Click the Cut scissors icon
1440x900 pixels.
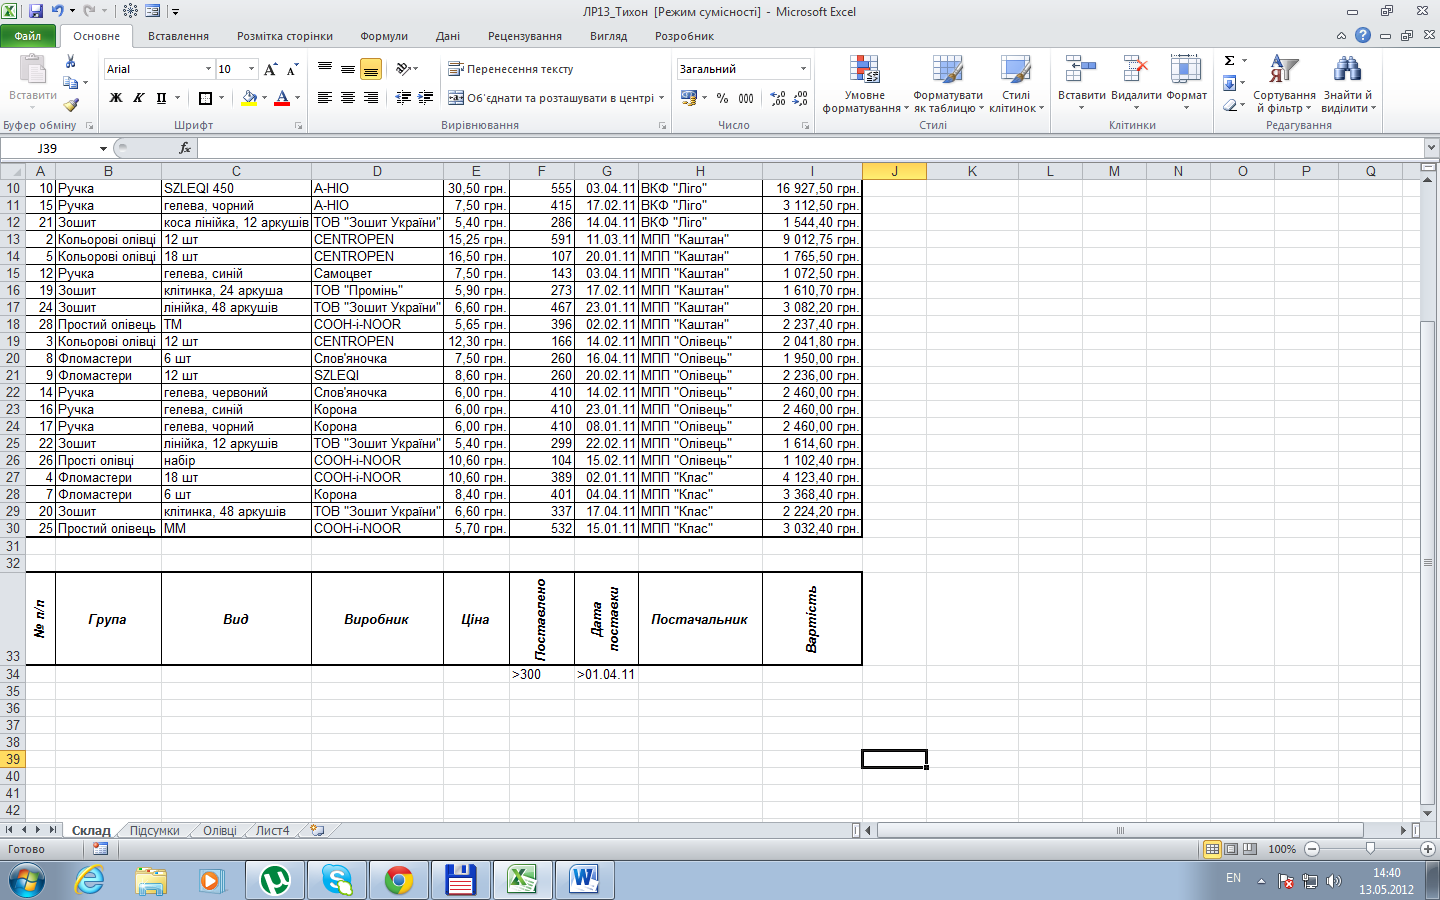70,62
